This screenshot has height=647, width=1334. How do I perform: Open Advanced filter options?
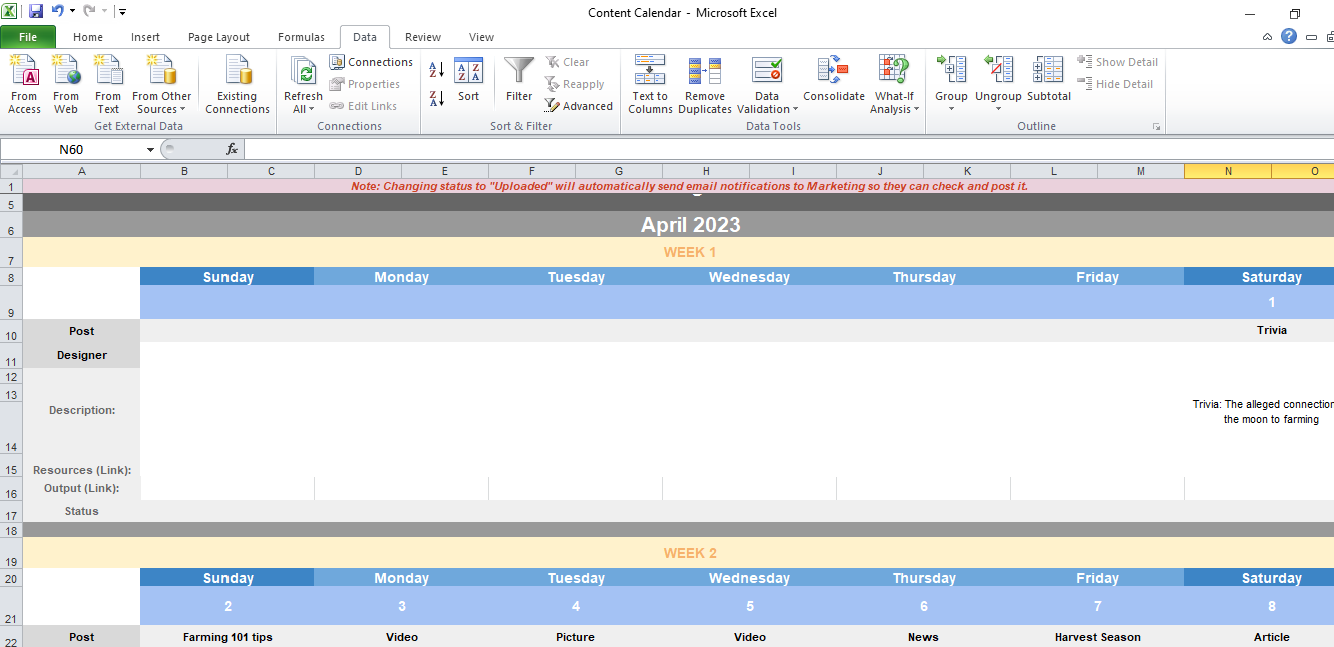(578, 106)
